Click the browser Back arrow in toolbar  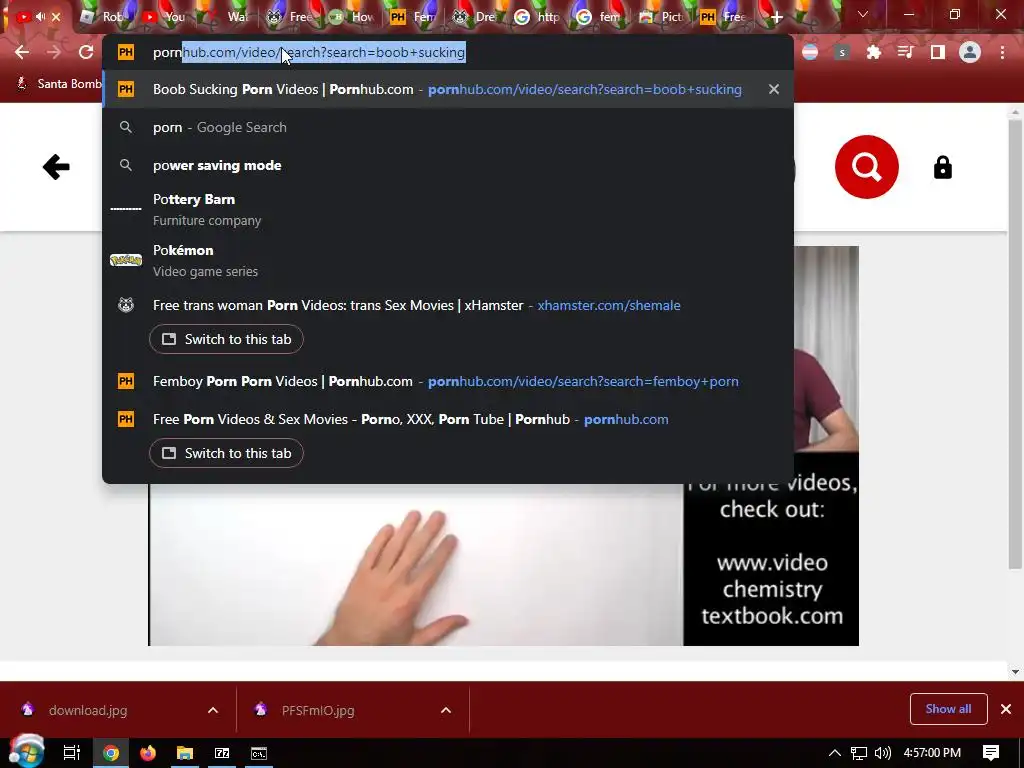[22, 52]
